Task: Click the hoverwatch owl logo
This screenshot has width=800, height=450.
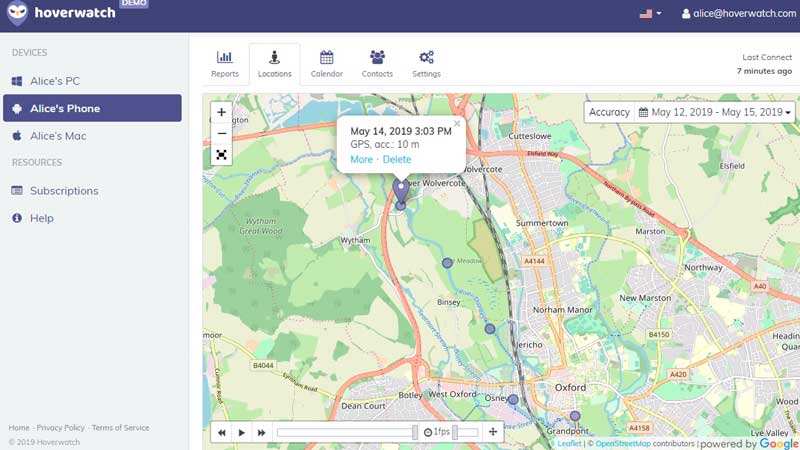Action: tap(17, 13)
